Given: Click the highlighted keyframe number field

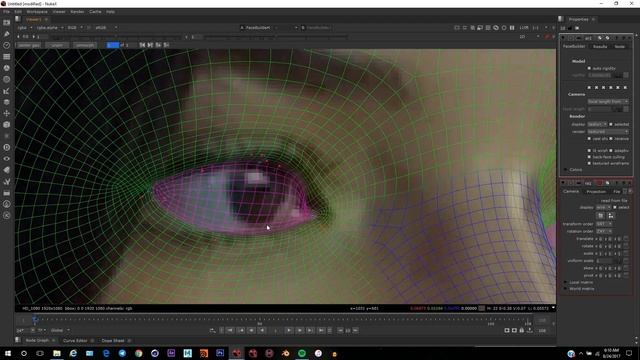Looking at the screenshot, I should [113, 45].
